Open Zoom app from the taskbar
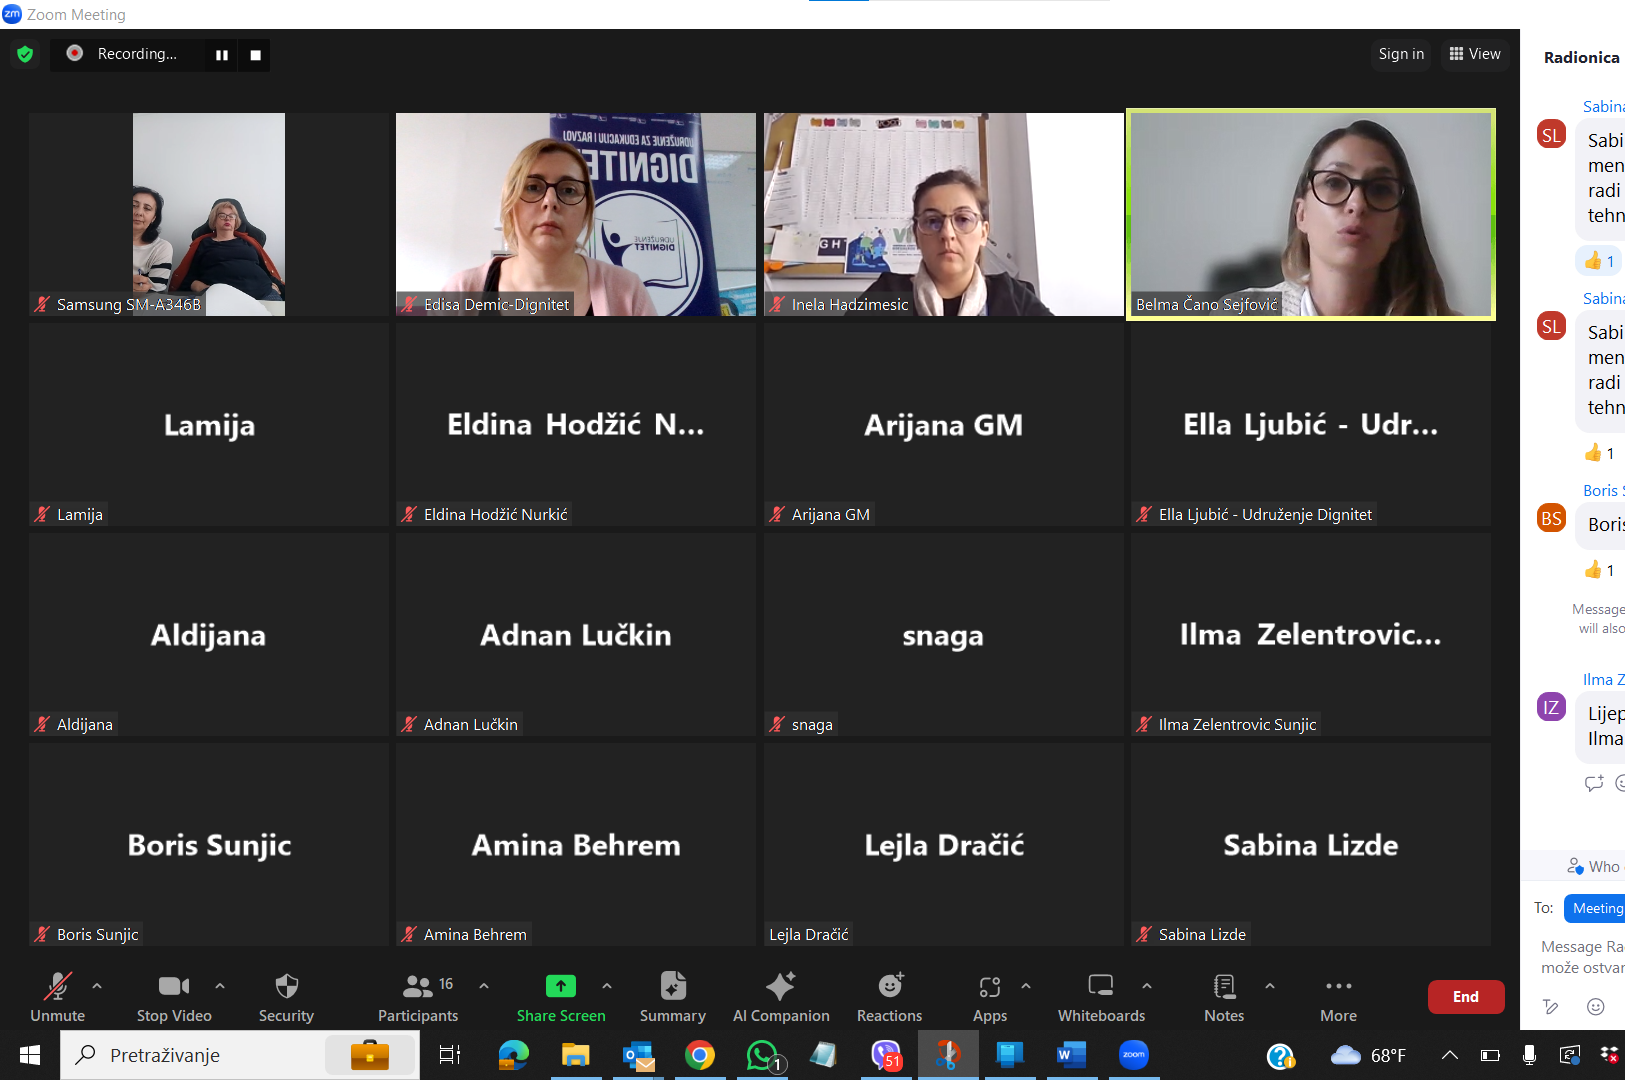 coord(1134,1055)
